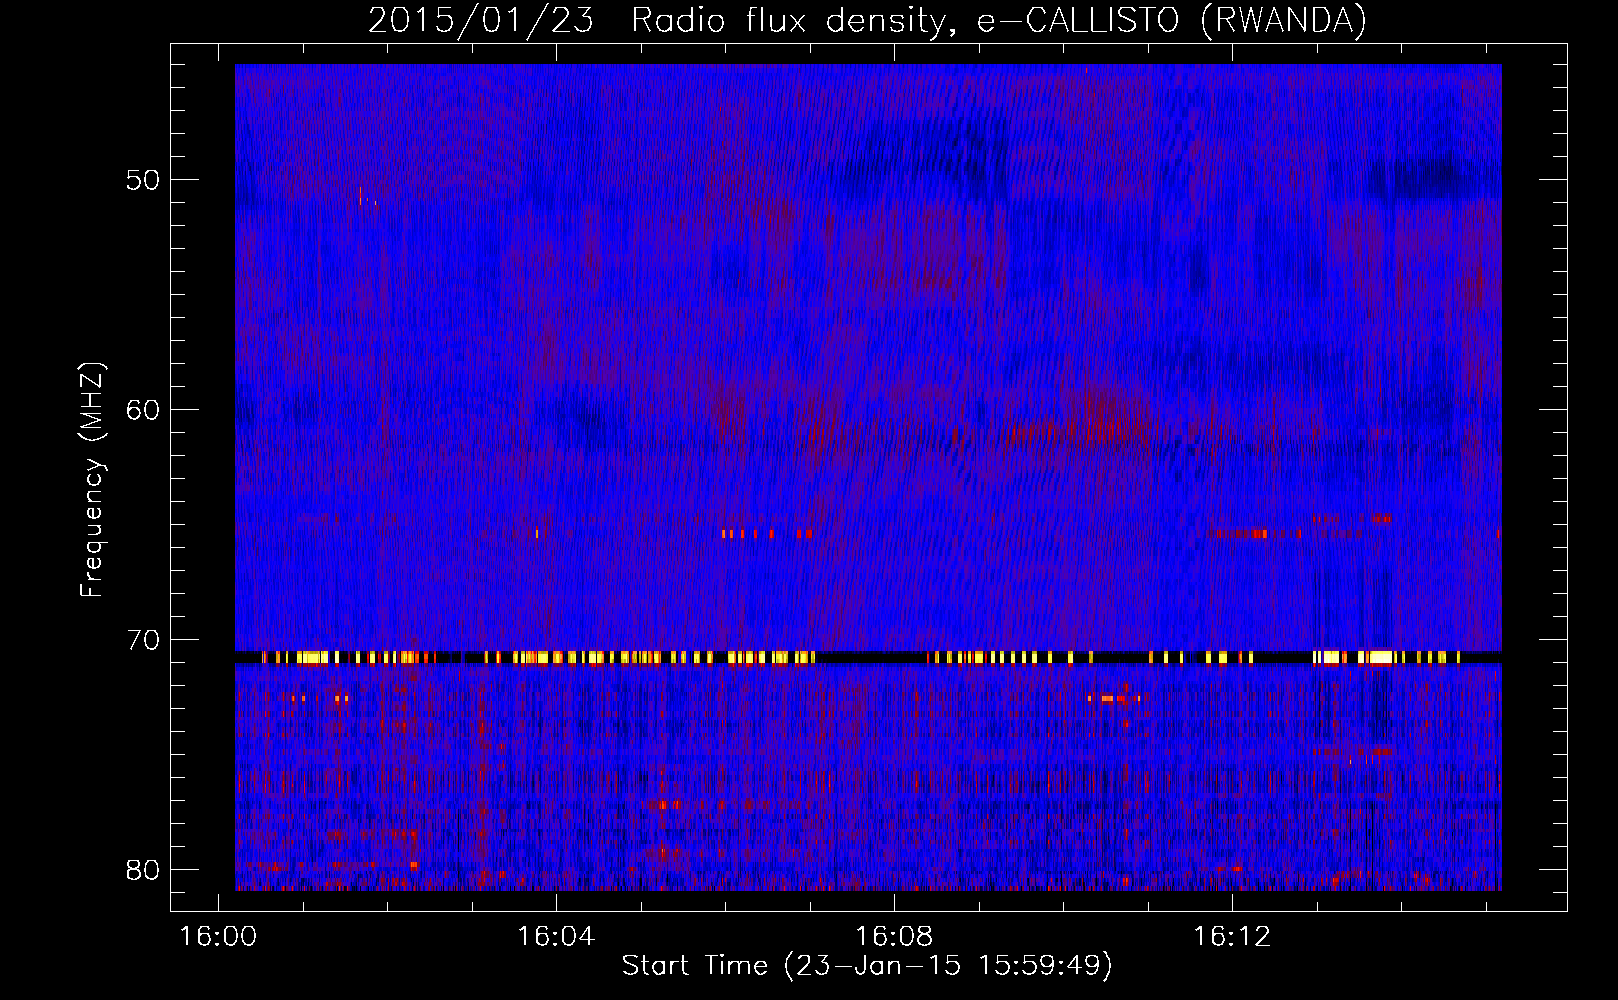Select the 50 frequency tick label

(143, 180)
